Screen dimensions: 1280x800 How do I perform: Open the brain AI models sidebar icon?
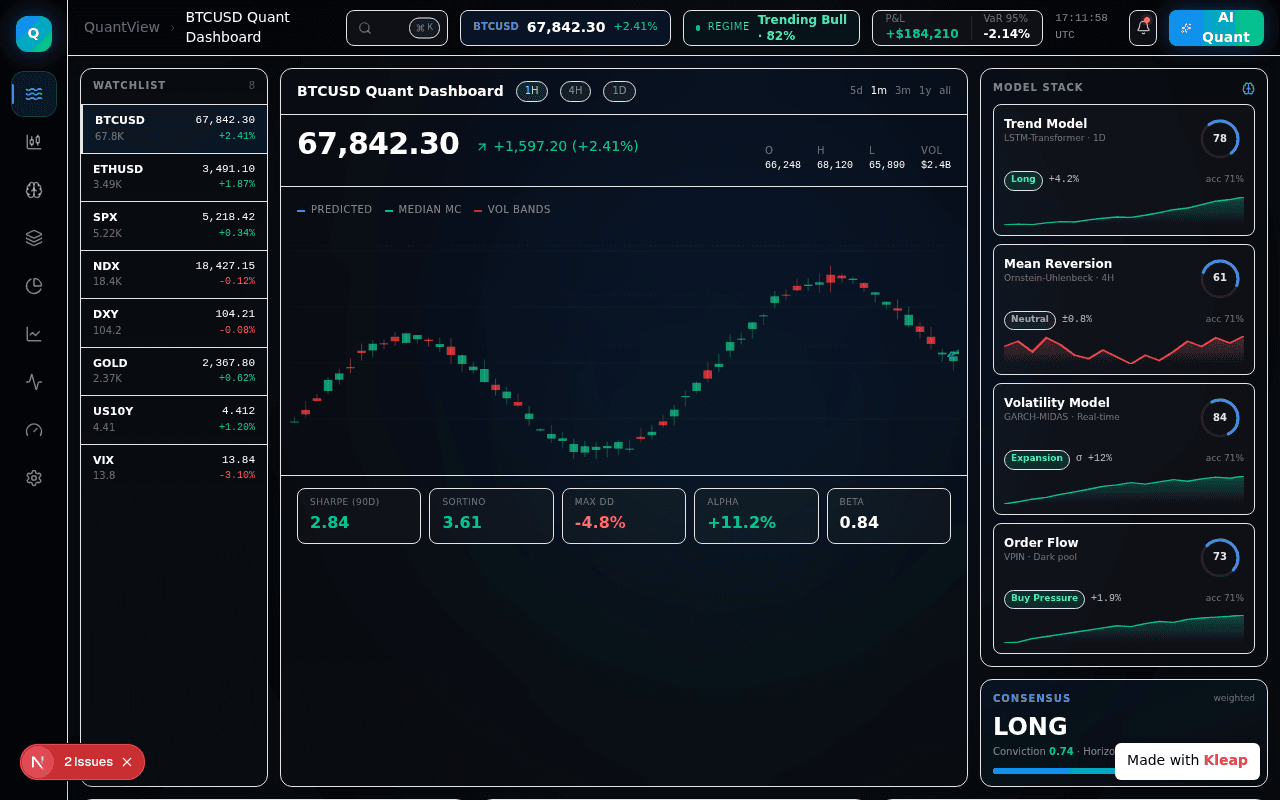[x=34, y=190]
